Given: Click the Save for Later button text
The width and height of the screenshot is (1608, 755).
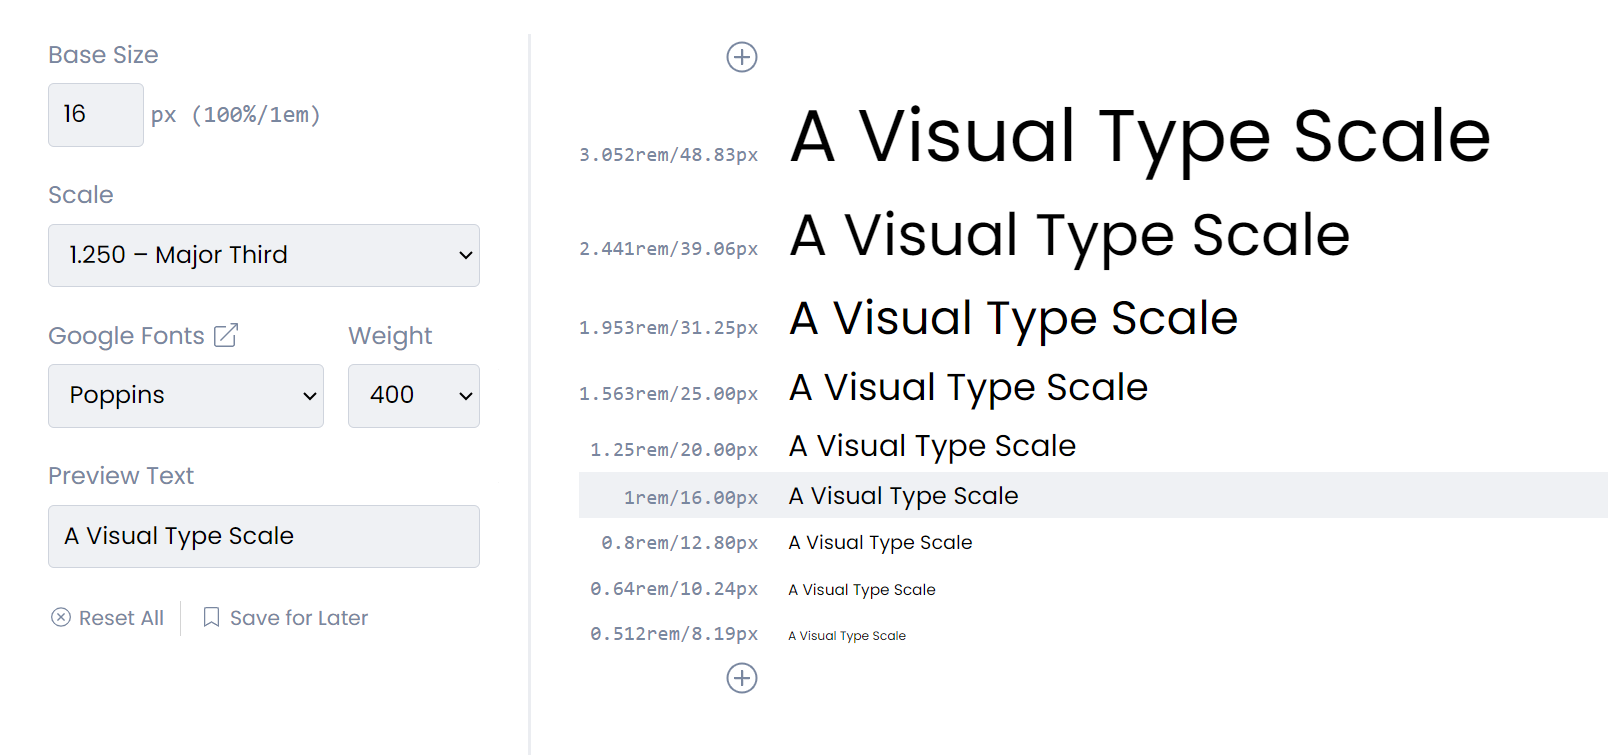Looking at the screenshot, I should pos(299,618).
